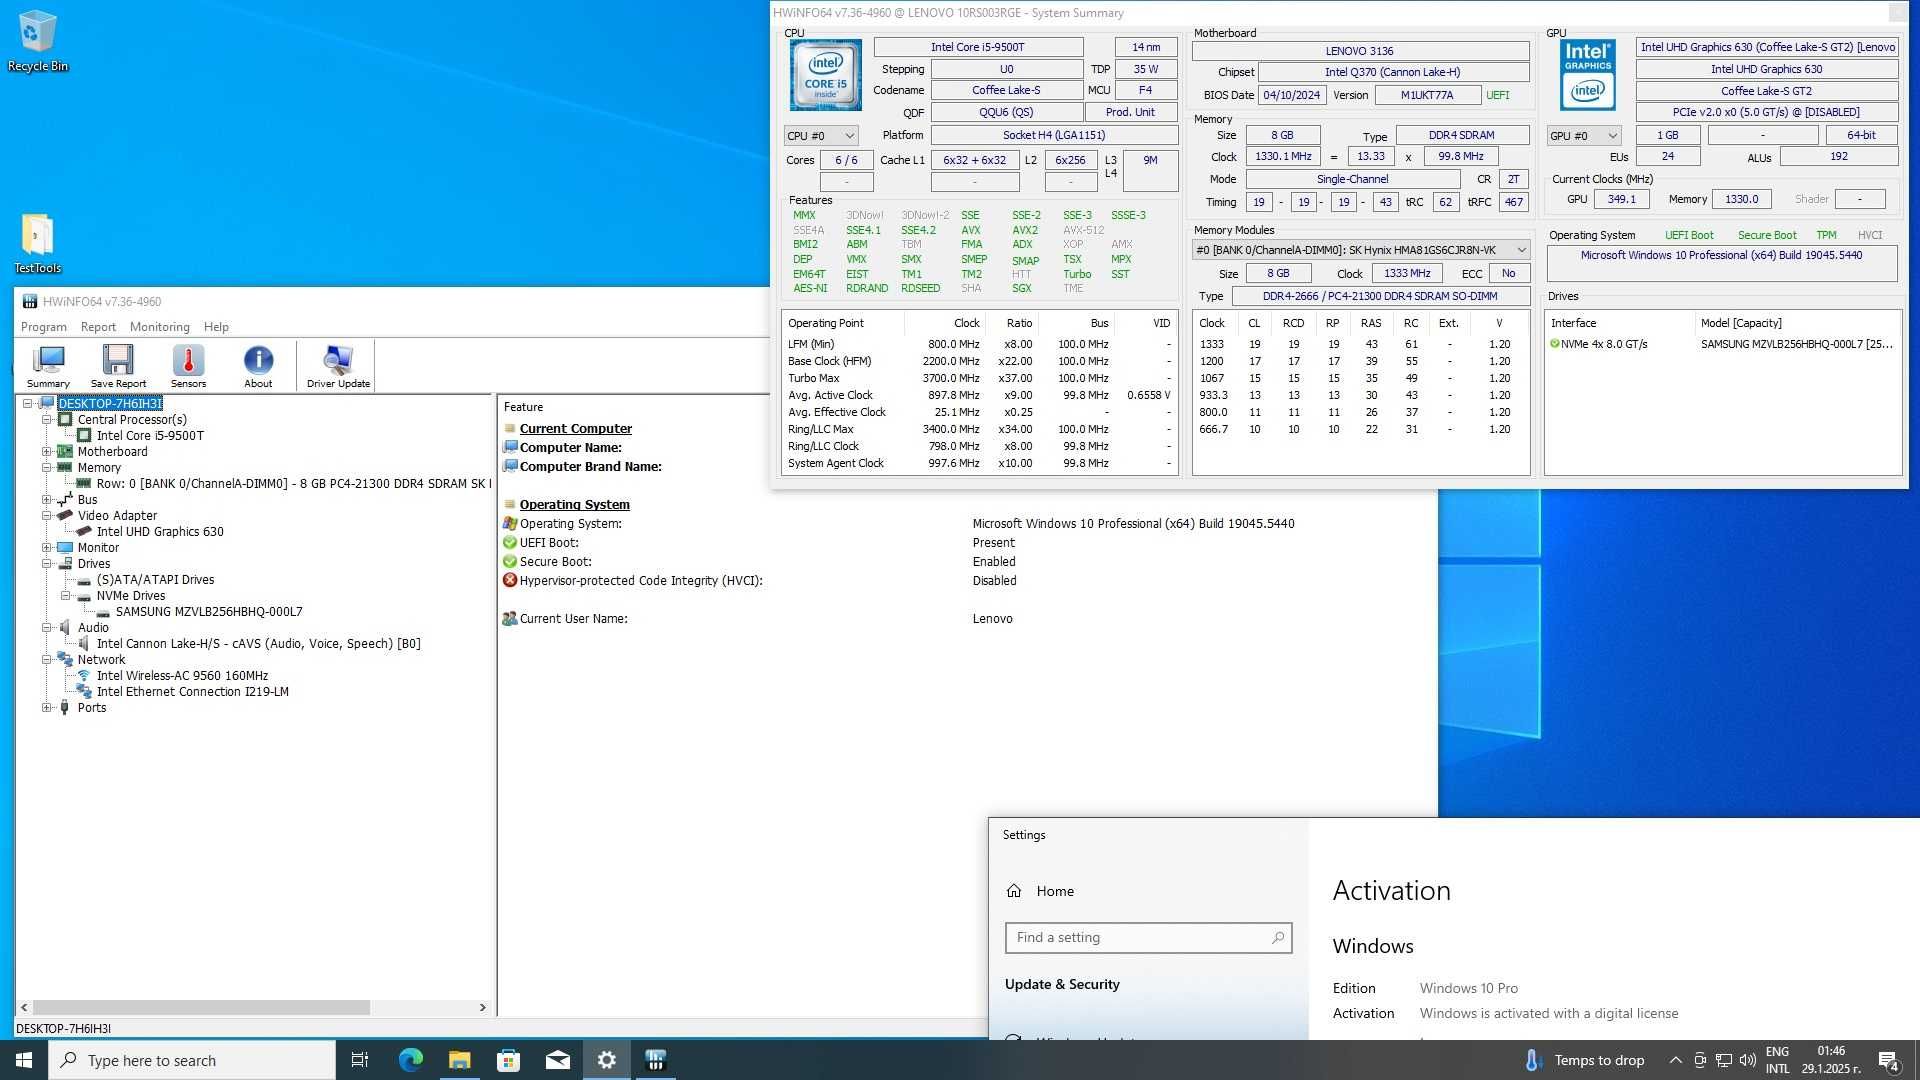Open File Explorer from taskbar
1920x1080 pixels.
tap(459, 1060)
